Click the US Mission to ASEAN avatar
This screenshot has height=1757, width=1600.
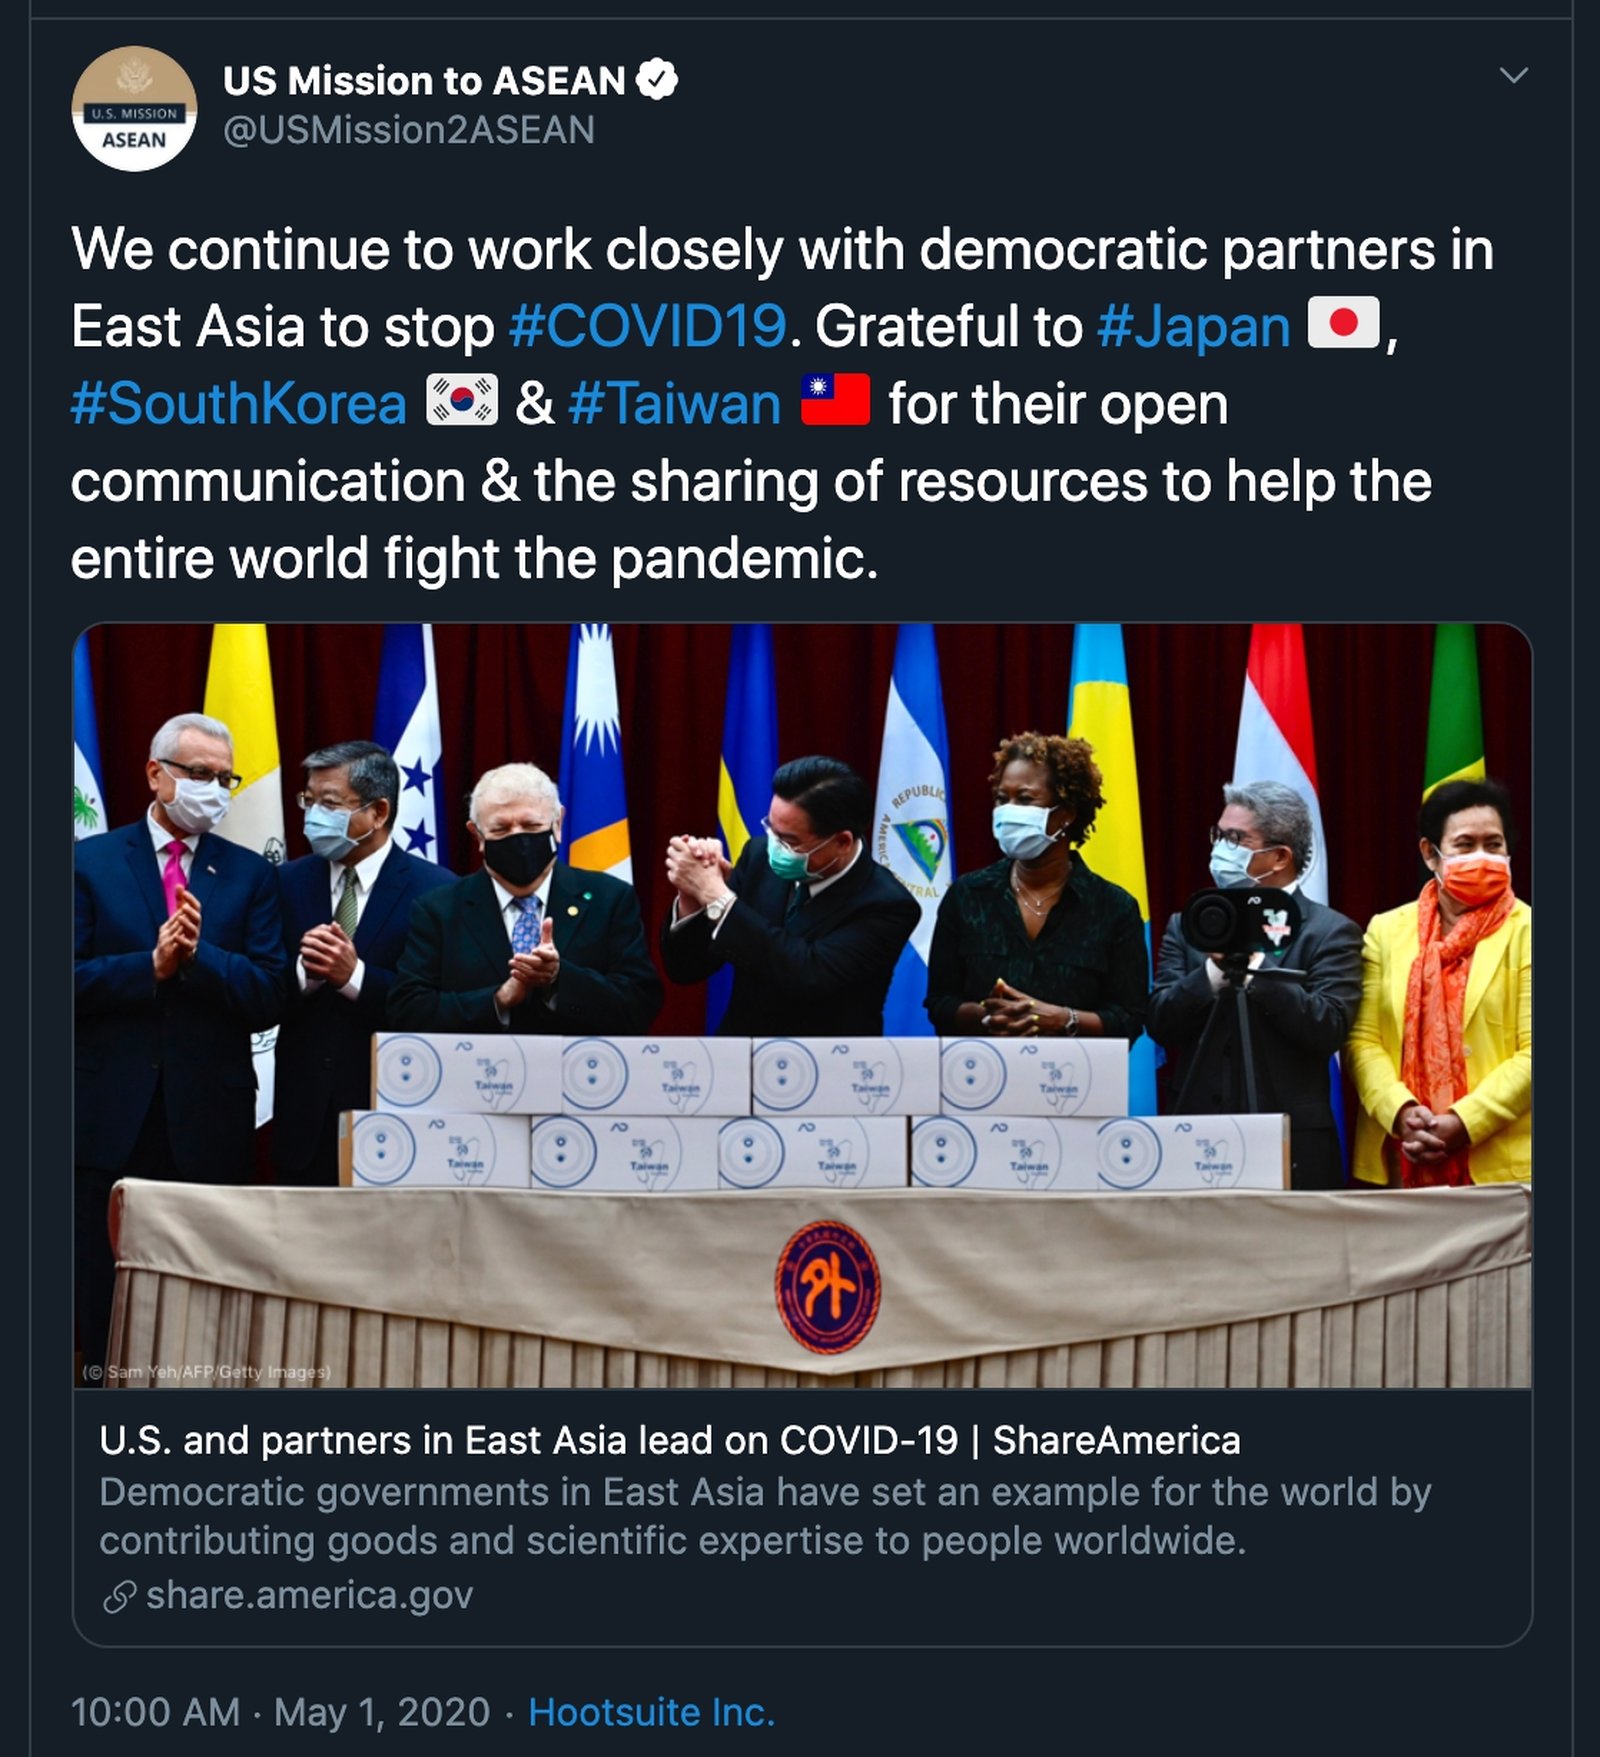(x=134, y=109)
